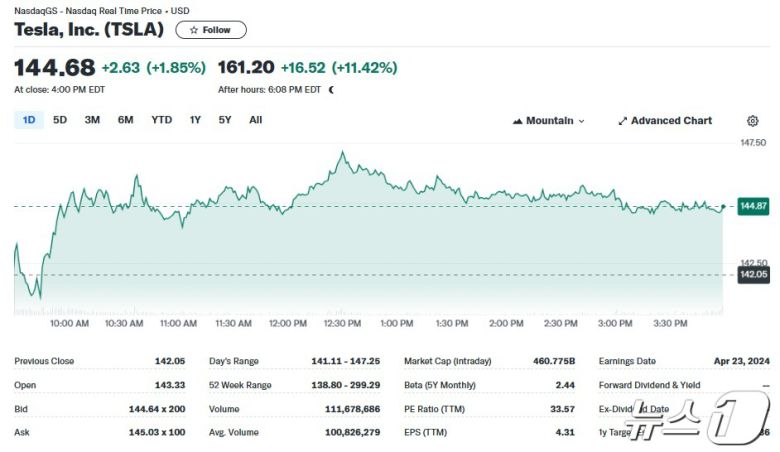
Task: Select the 1D time range tab
Action: point(29,120)
